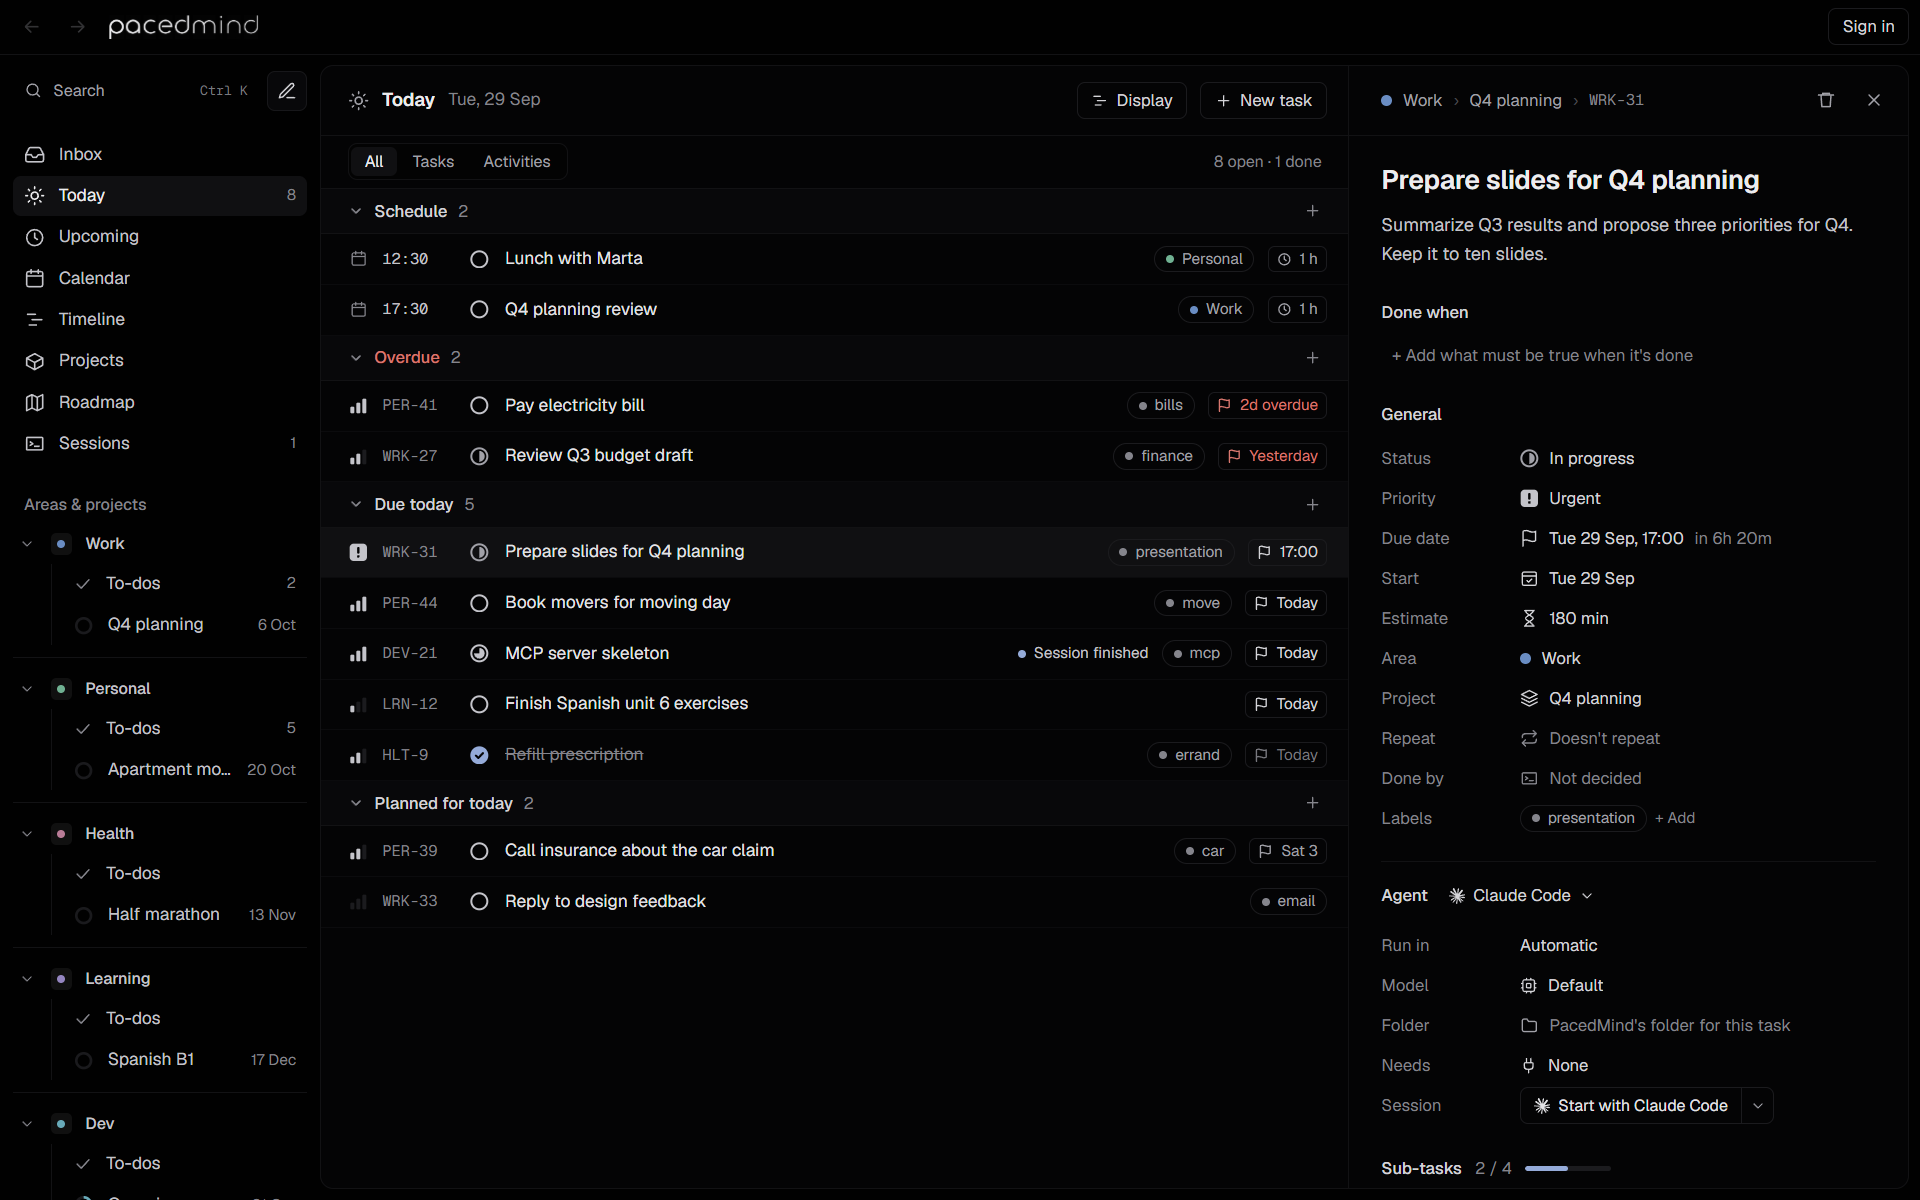Open Inbox from the sidebar
Screen dimensions: 1920x1200
pos(160,154)
